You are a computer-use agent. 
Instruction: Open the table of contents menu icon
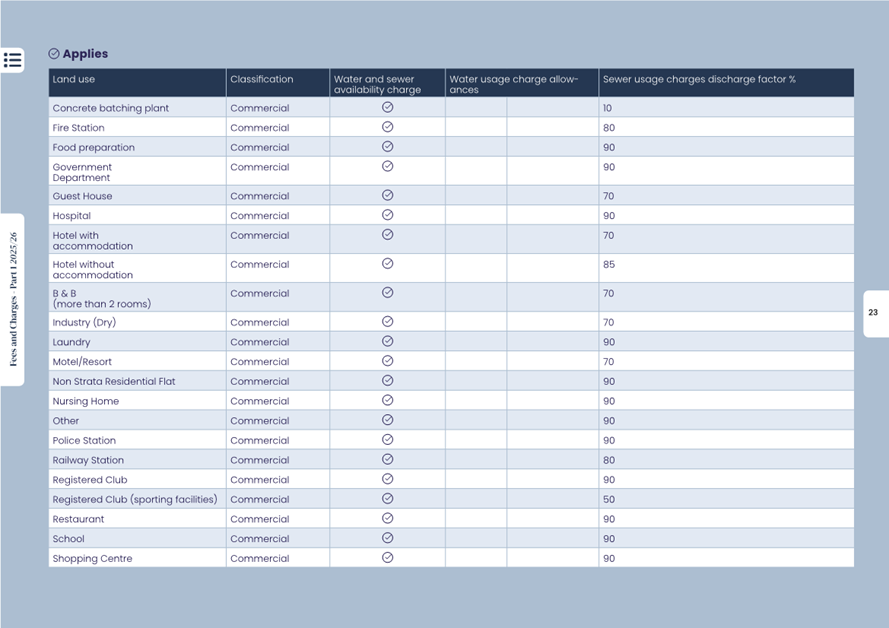(x=12, y=60)
